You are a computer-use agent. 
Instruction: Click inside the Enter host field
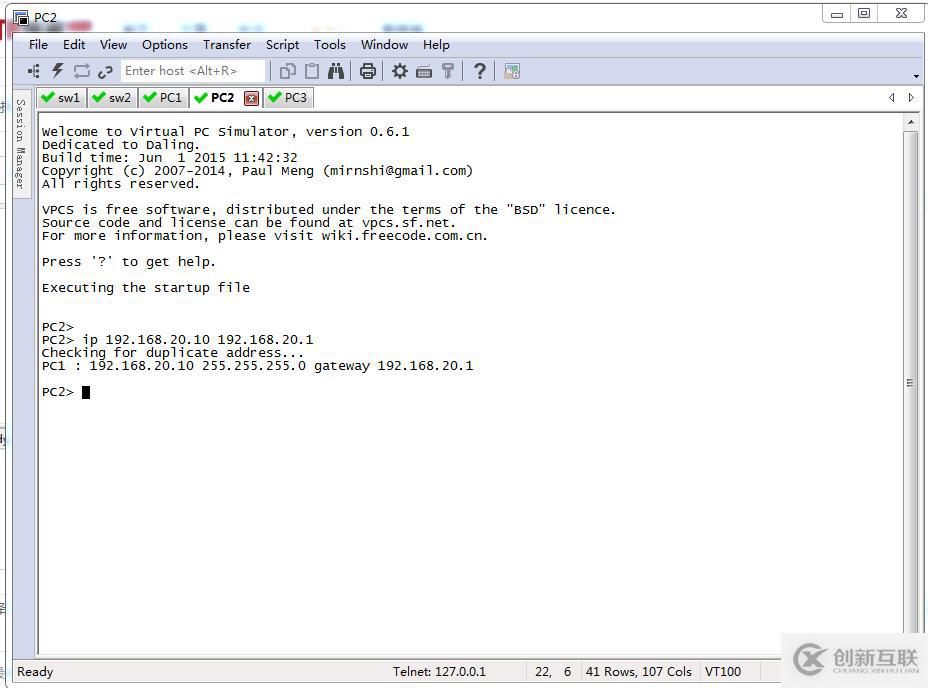coord(192,71)
